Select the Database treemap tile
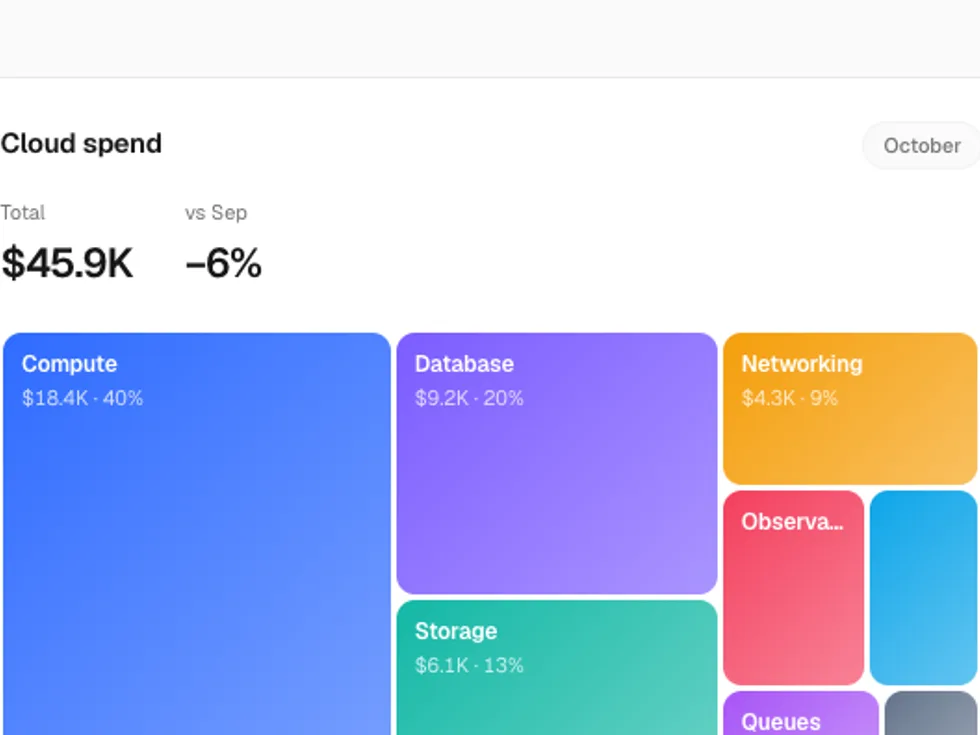The image size is (980, 735). (x=557, y=463)
